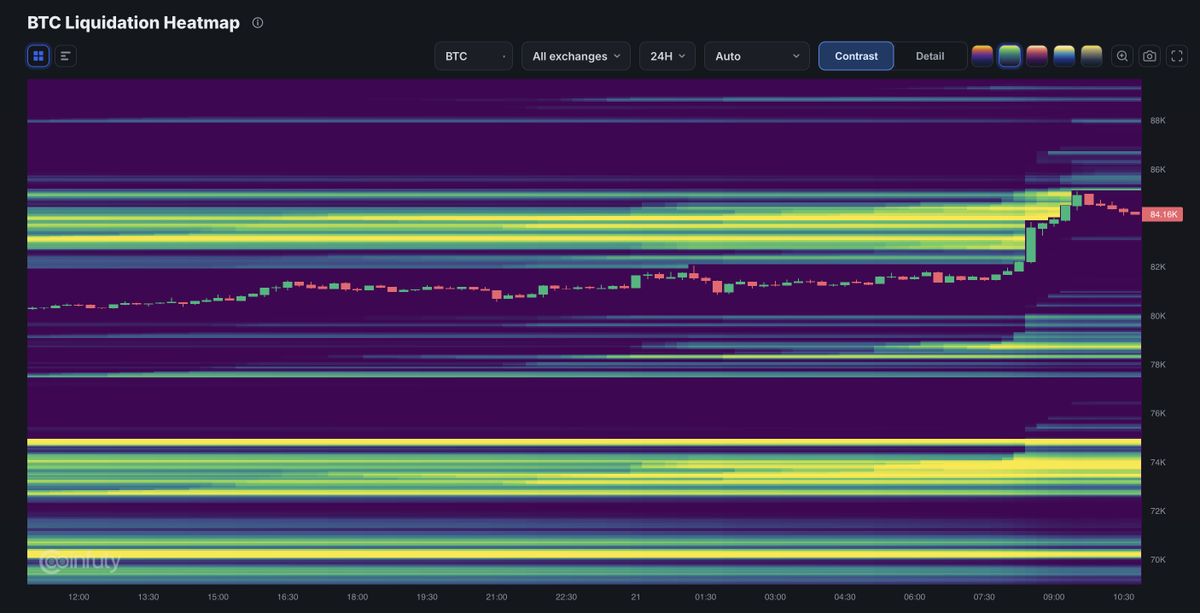Click the 86K price axis label
Viewport: 1200px width, 613px height.
coord(1158,170)
